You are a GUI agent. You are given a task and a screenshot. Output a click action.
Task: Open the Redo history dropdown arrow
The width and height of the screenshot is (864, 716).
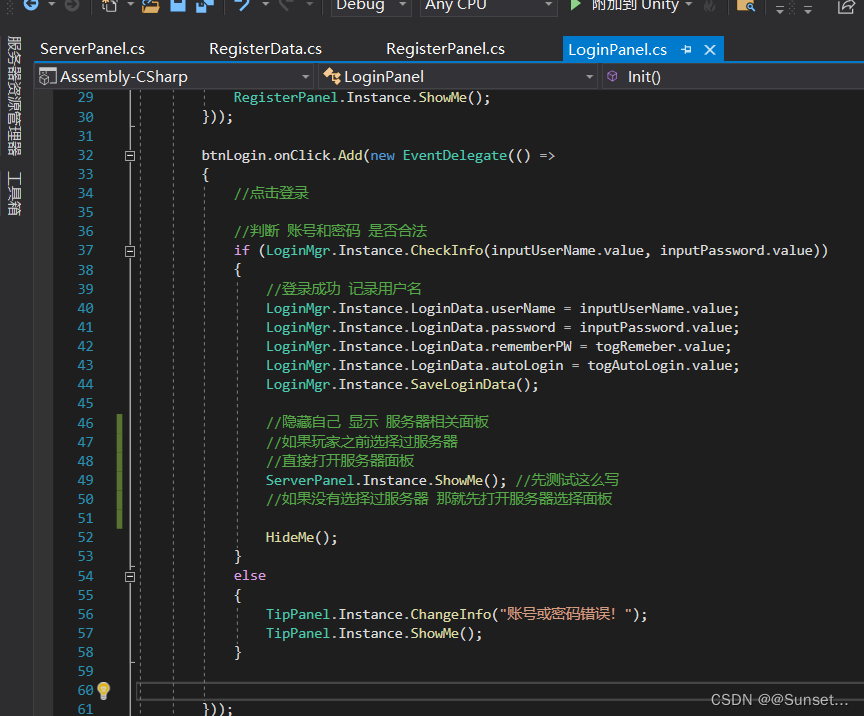pos(309,4)
